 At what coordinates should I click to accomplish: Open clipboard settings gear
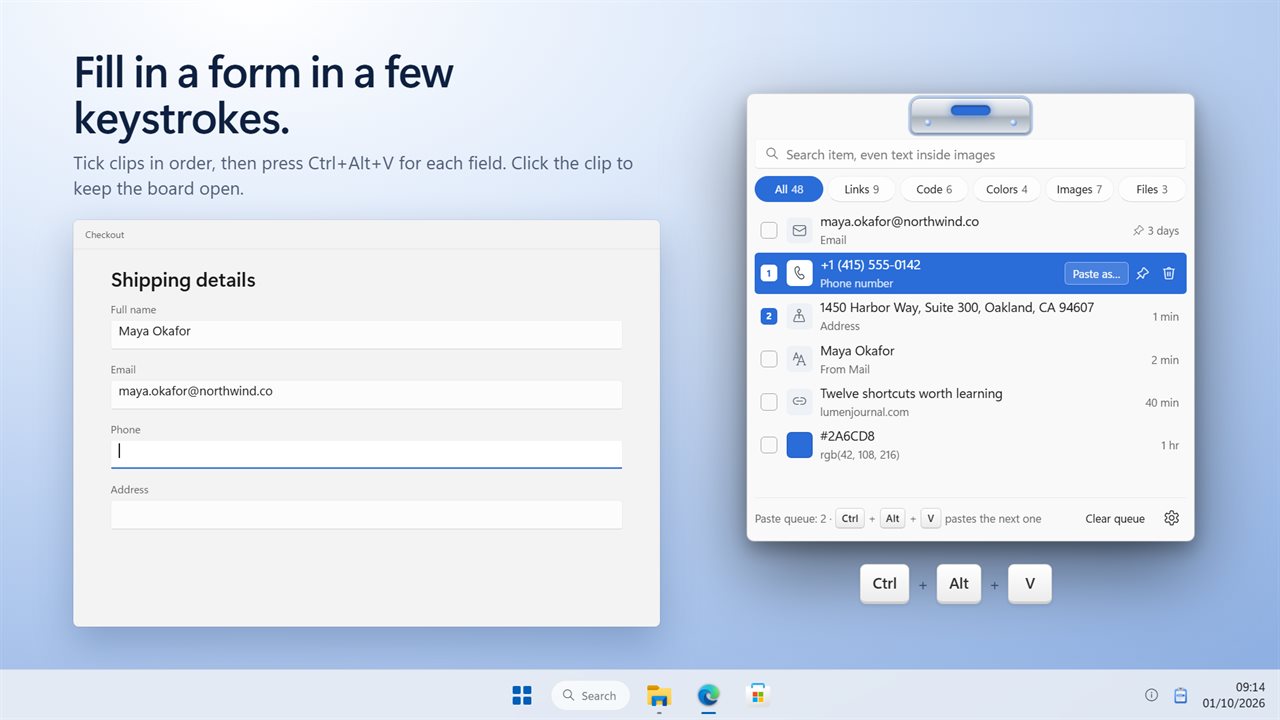(x=1172, y=518)
